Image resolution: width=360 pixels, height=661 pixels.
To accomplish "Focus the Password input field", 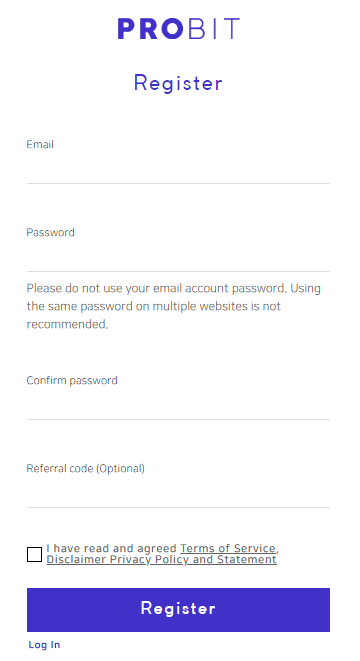I will click(x=178, y=259).
